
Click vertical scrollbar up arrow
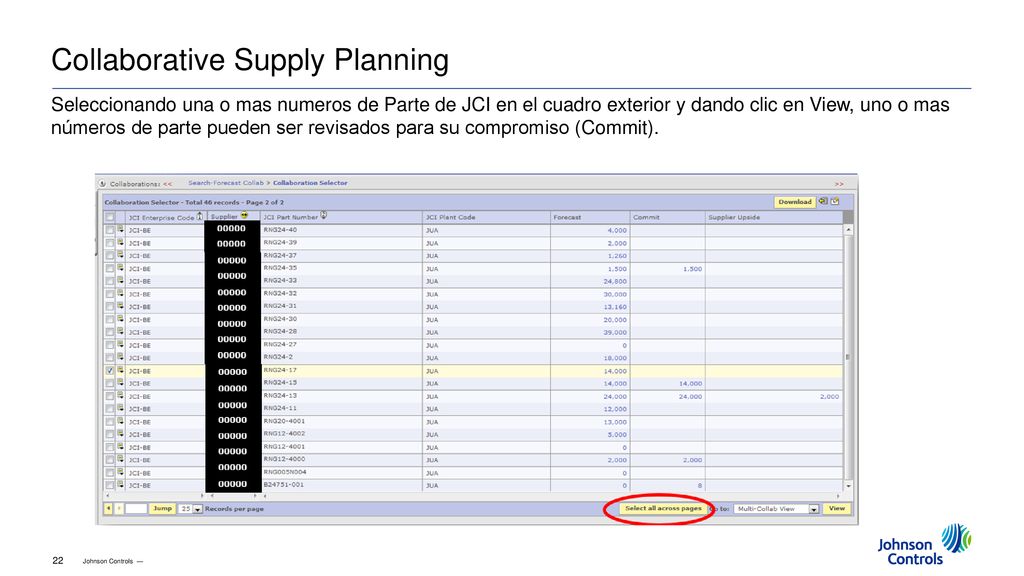[848, 230]
